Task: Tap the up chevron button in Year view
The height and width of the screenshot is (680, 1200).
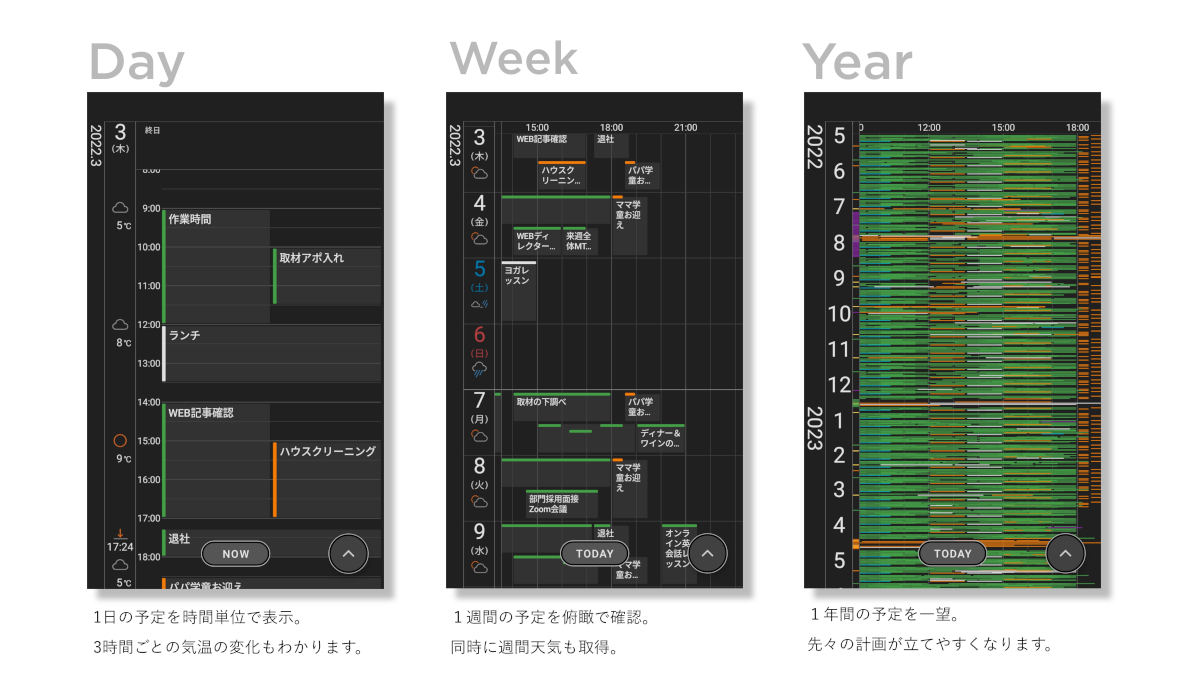Action: coord(1065,553)
